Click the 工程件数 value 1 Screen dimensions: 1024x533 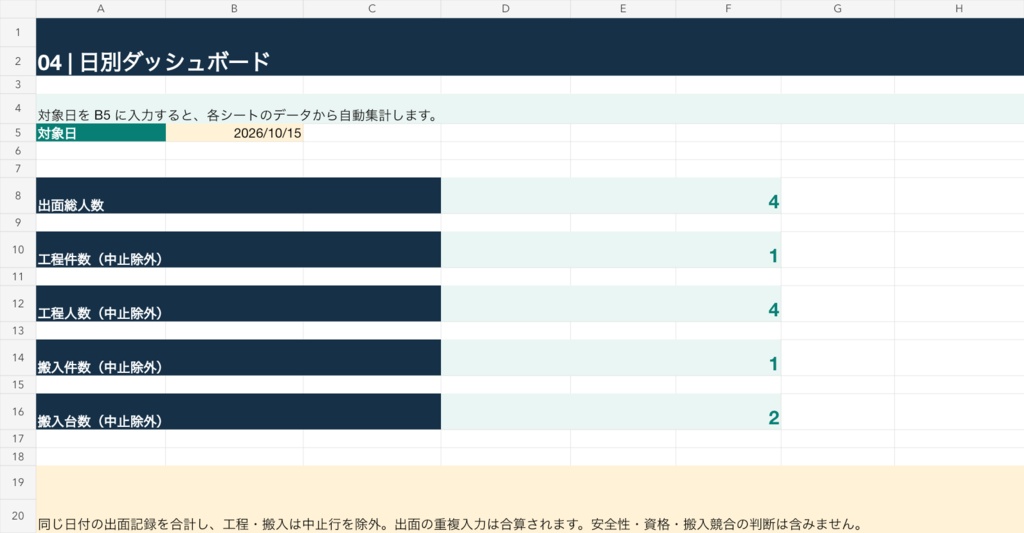point(611,250)
